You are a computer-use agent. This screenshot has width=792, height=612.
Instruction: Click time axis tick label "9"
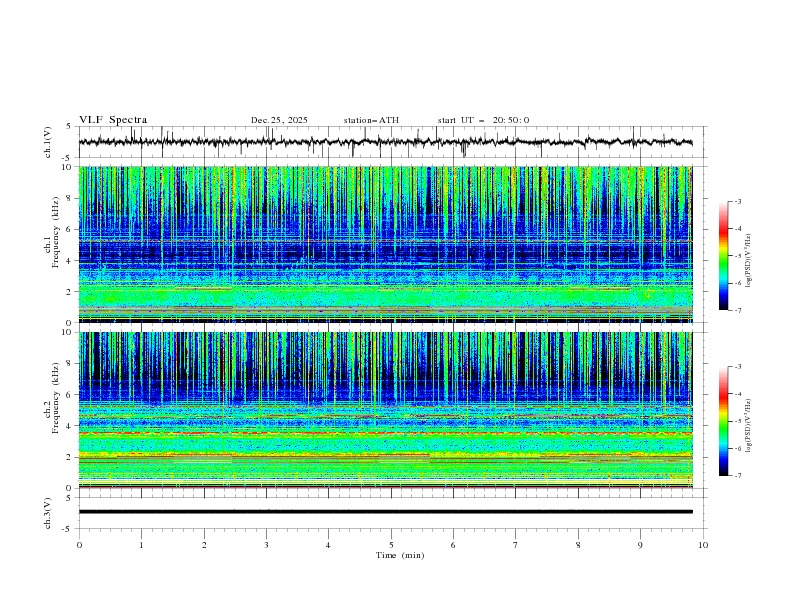tap(640, 545)
